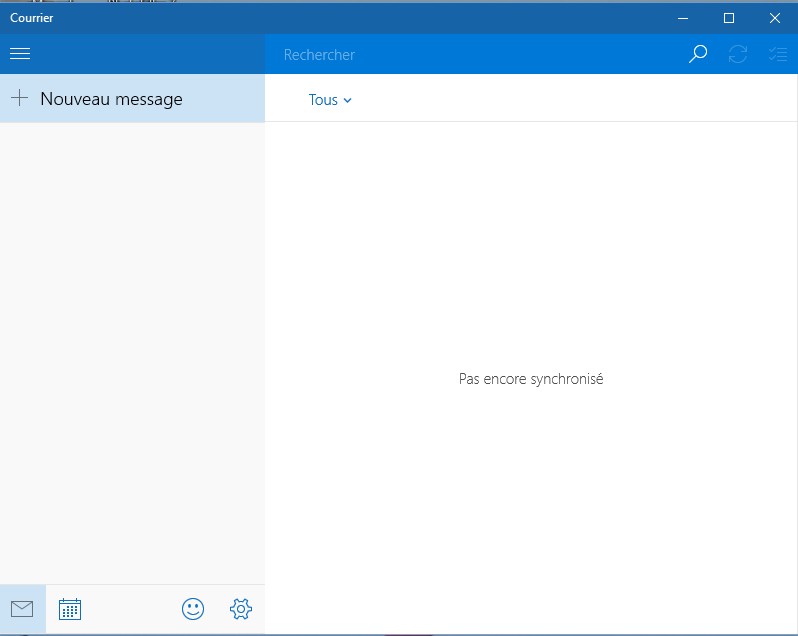Viewport: 798px width, 636px height.
Task: Click the chevron arrow next to Tous
Action: pos(348,101)
